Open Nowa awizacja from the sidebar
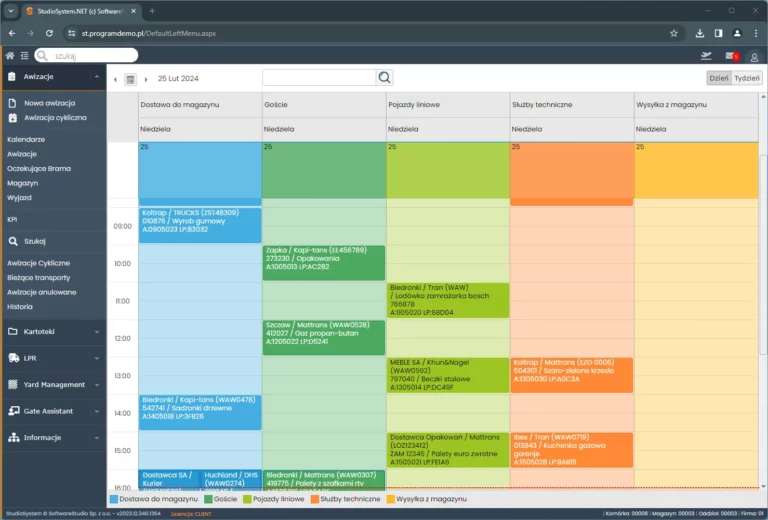768x520 pixels. tap(48, 103)
